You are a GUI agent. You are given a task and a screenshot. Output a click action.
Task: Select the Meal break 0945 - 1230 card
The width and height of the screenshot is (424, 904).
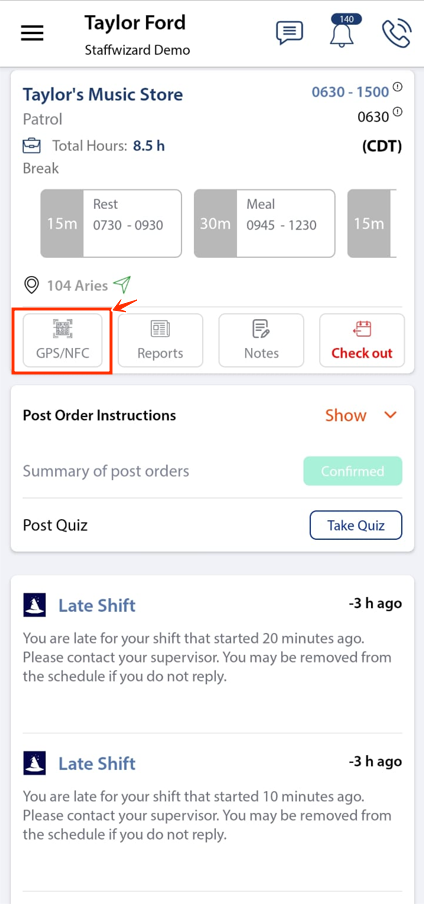click(x=264, y=223)
